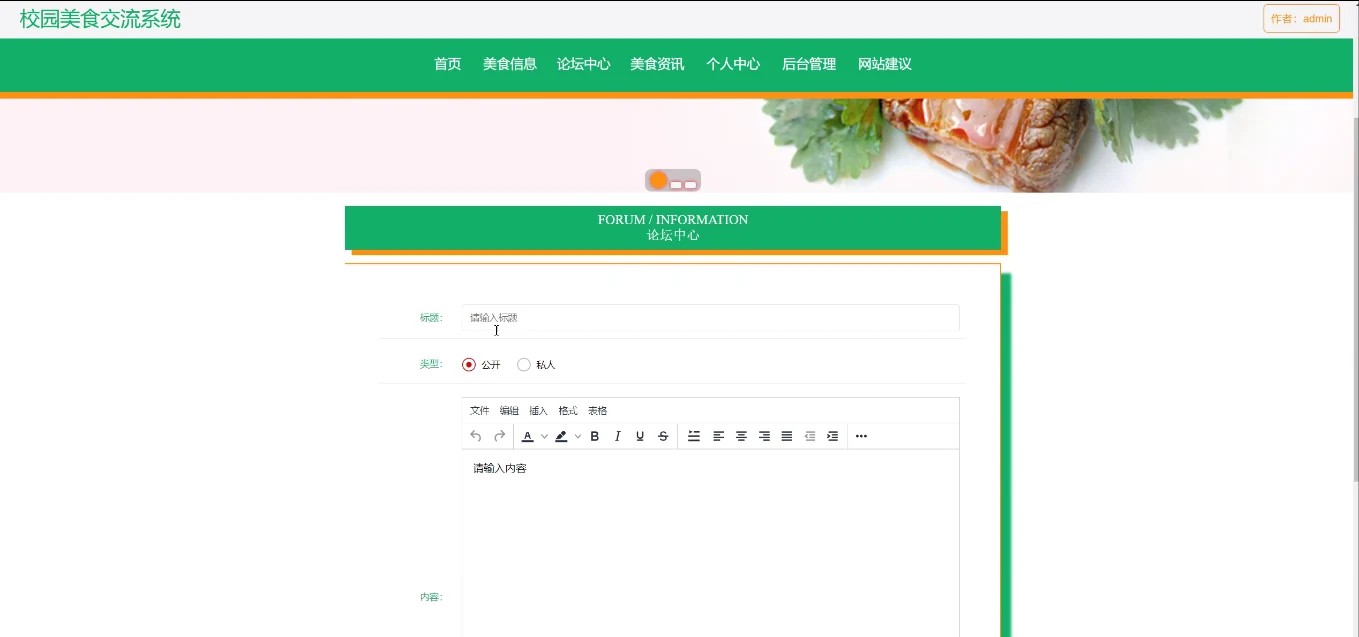Select the 公开 radio button

pos(469,365)
